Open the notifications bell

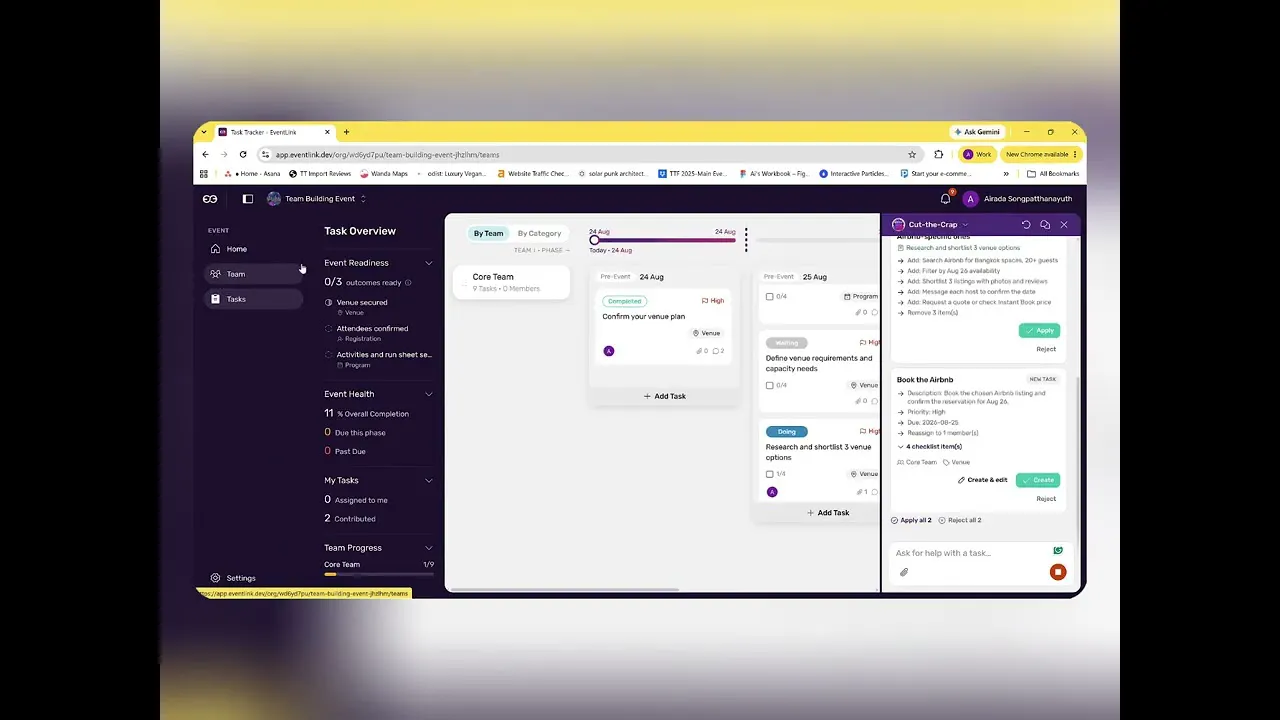[x=945, y=199]
